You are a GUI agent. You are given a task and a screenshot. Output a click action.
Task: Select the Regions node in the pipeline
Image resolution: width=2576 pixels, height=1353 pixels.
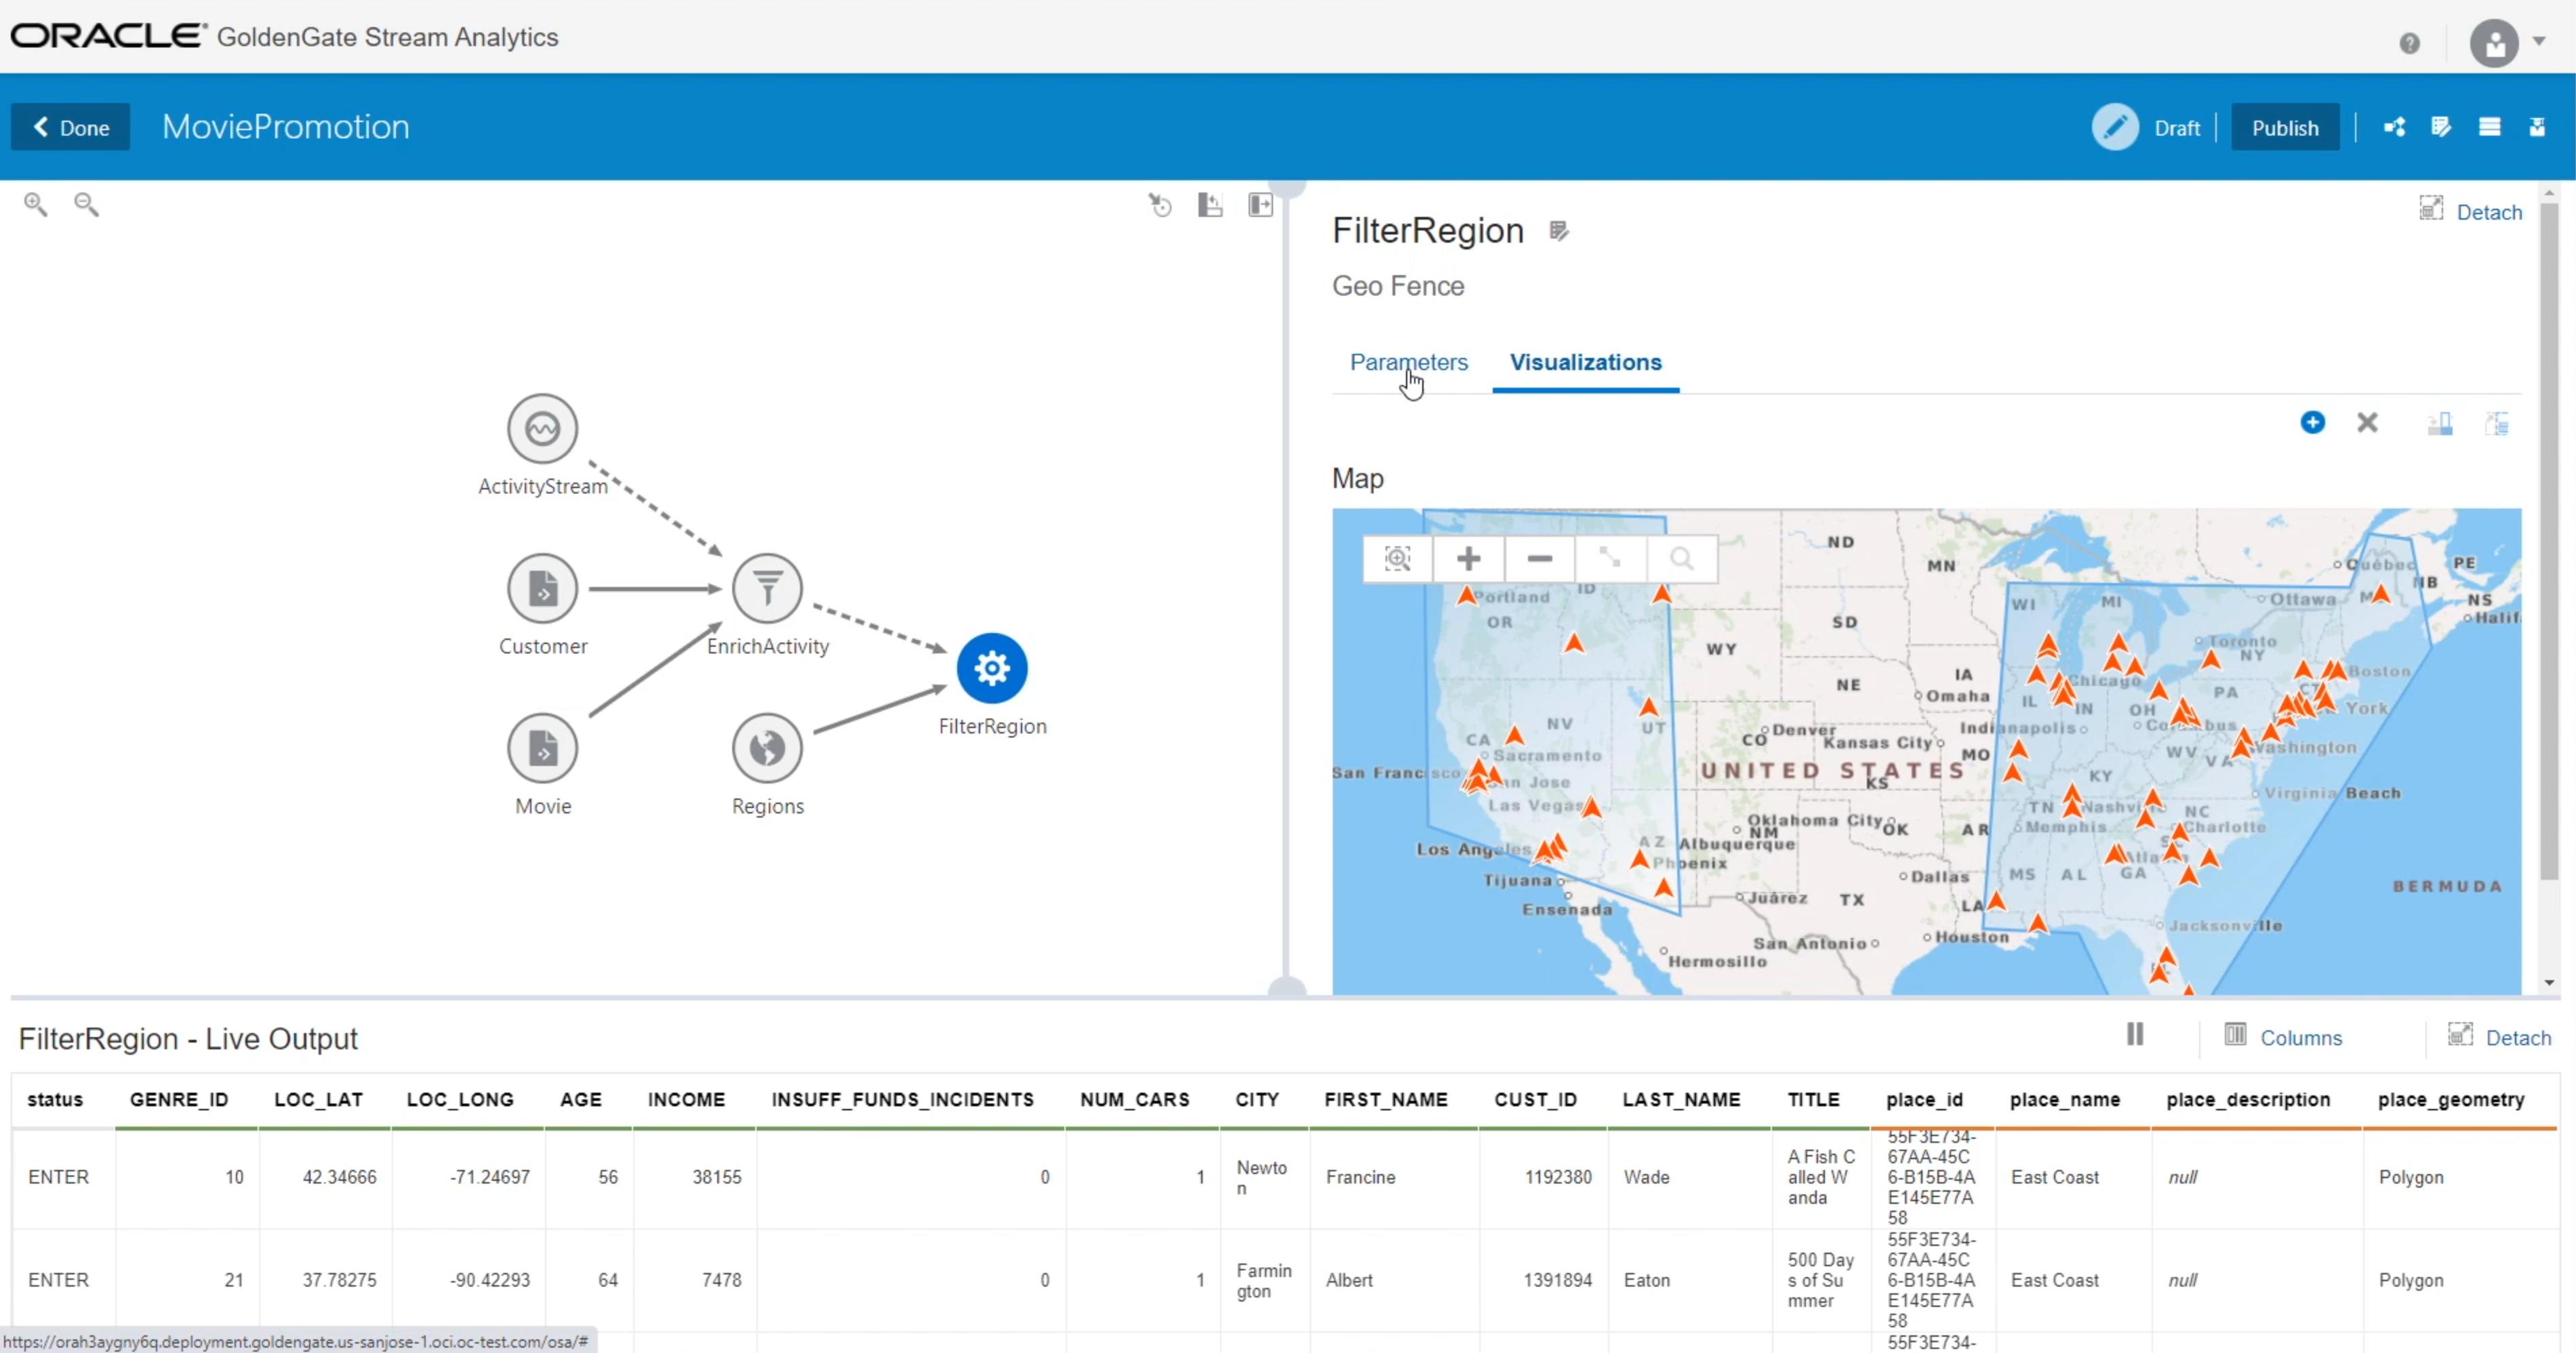pyautogui.click(x=767, y=748)
